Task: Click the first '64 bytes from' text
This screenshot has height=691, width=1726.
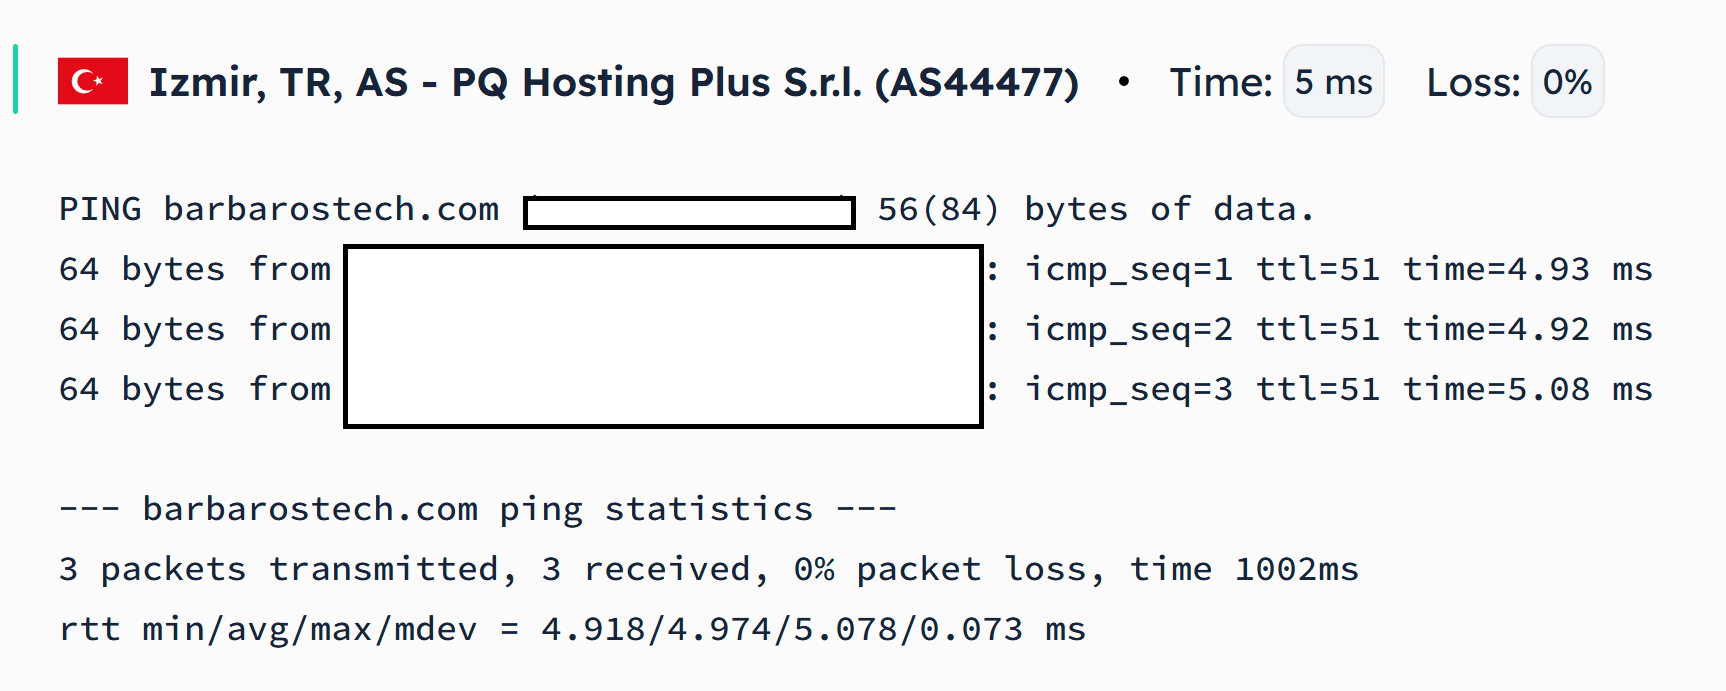Action: click(x=195, y=269)
